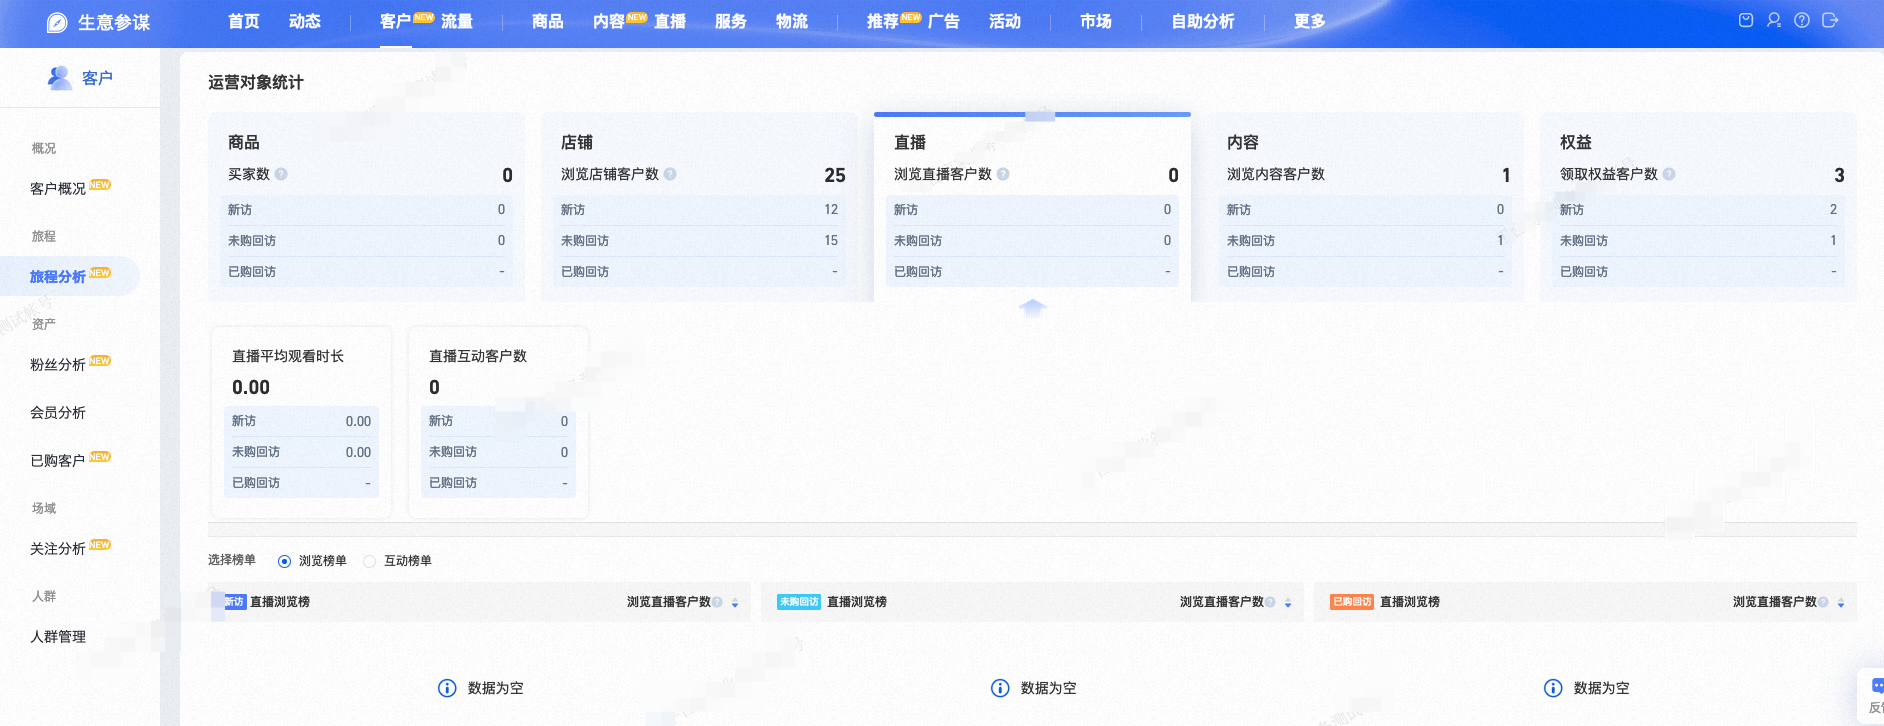This screenshot has width=1884, height=726.
Task: Open the user account icon in header
Action: click(x=1774, y=20)
